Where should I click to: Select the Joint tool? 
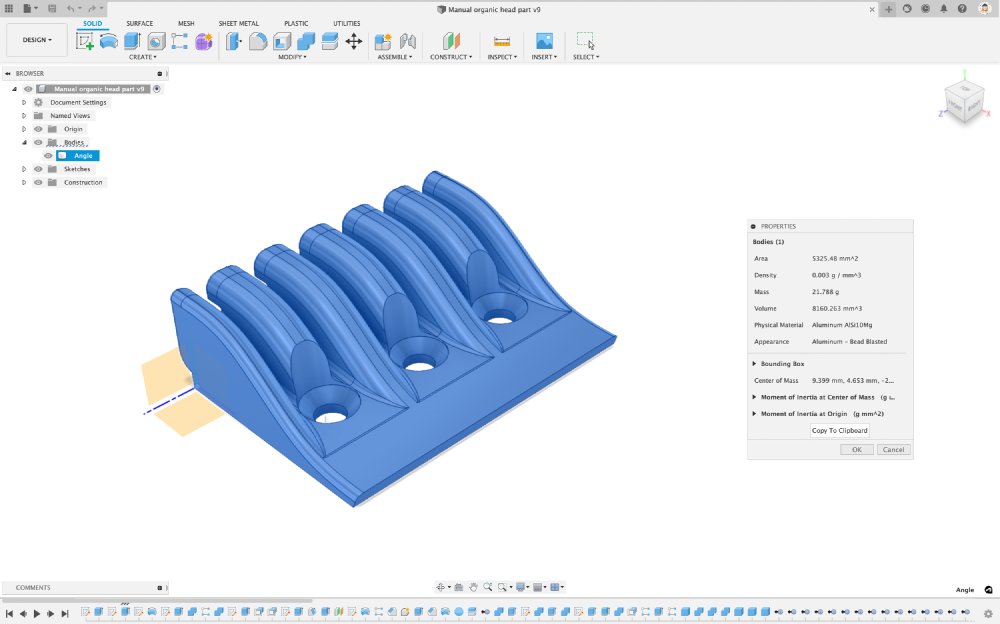click(x=408, y=41)
